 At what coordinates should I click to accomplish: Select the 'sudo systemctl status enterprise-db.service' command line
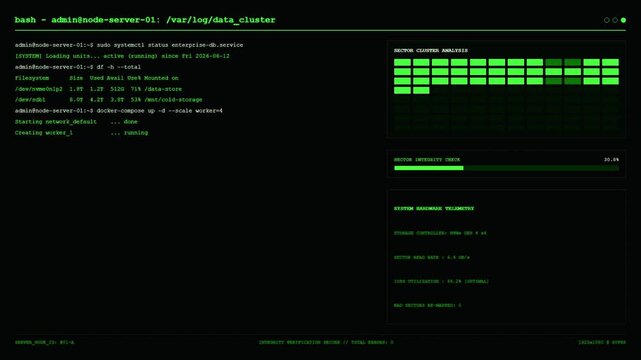pos(129,45)
